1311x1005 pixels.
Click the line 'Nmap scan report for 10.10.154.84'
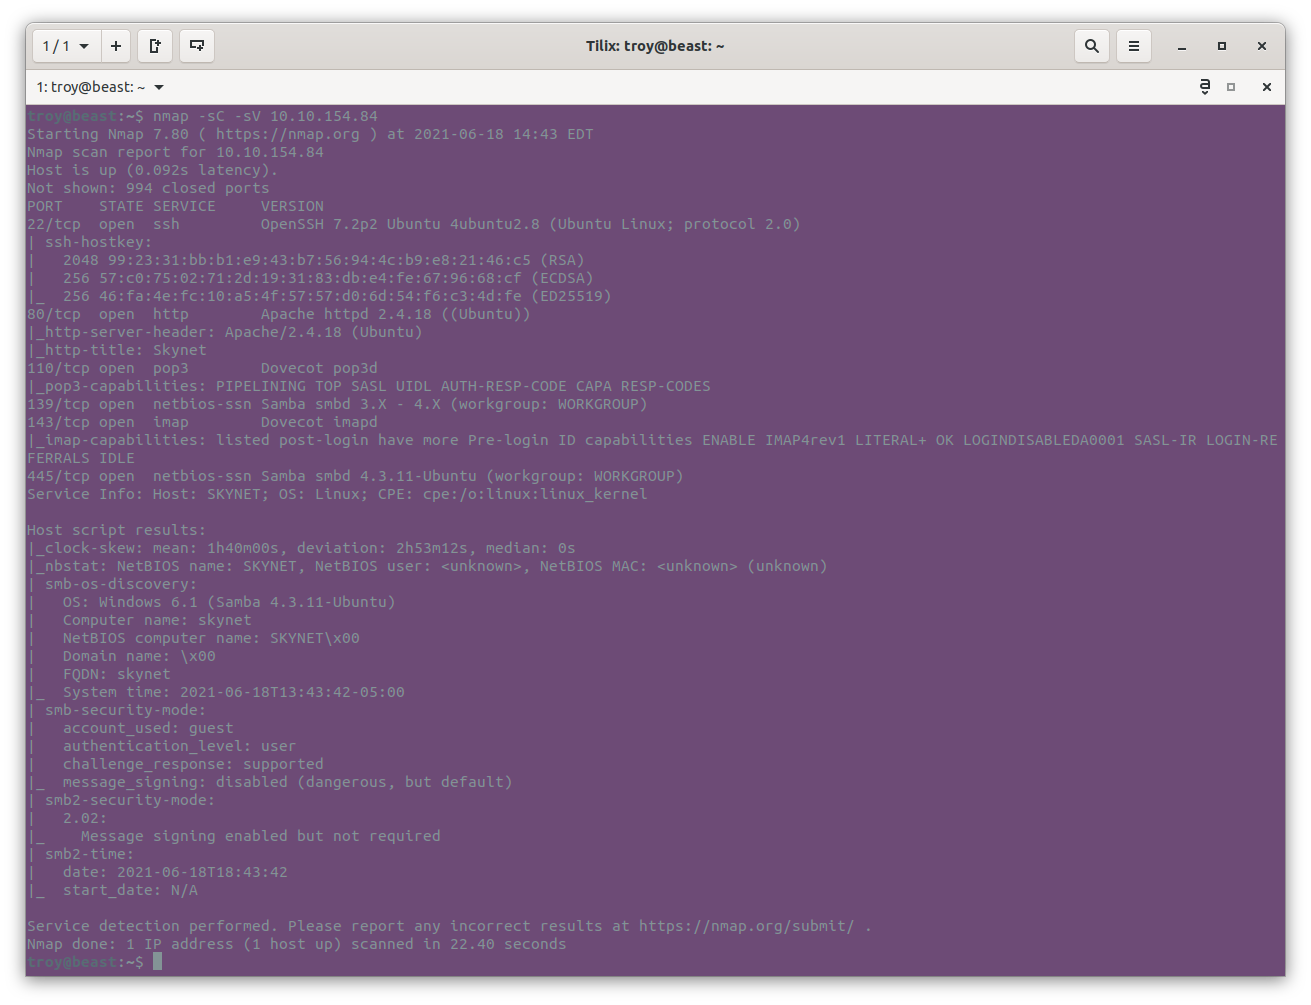176,152
